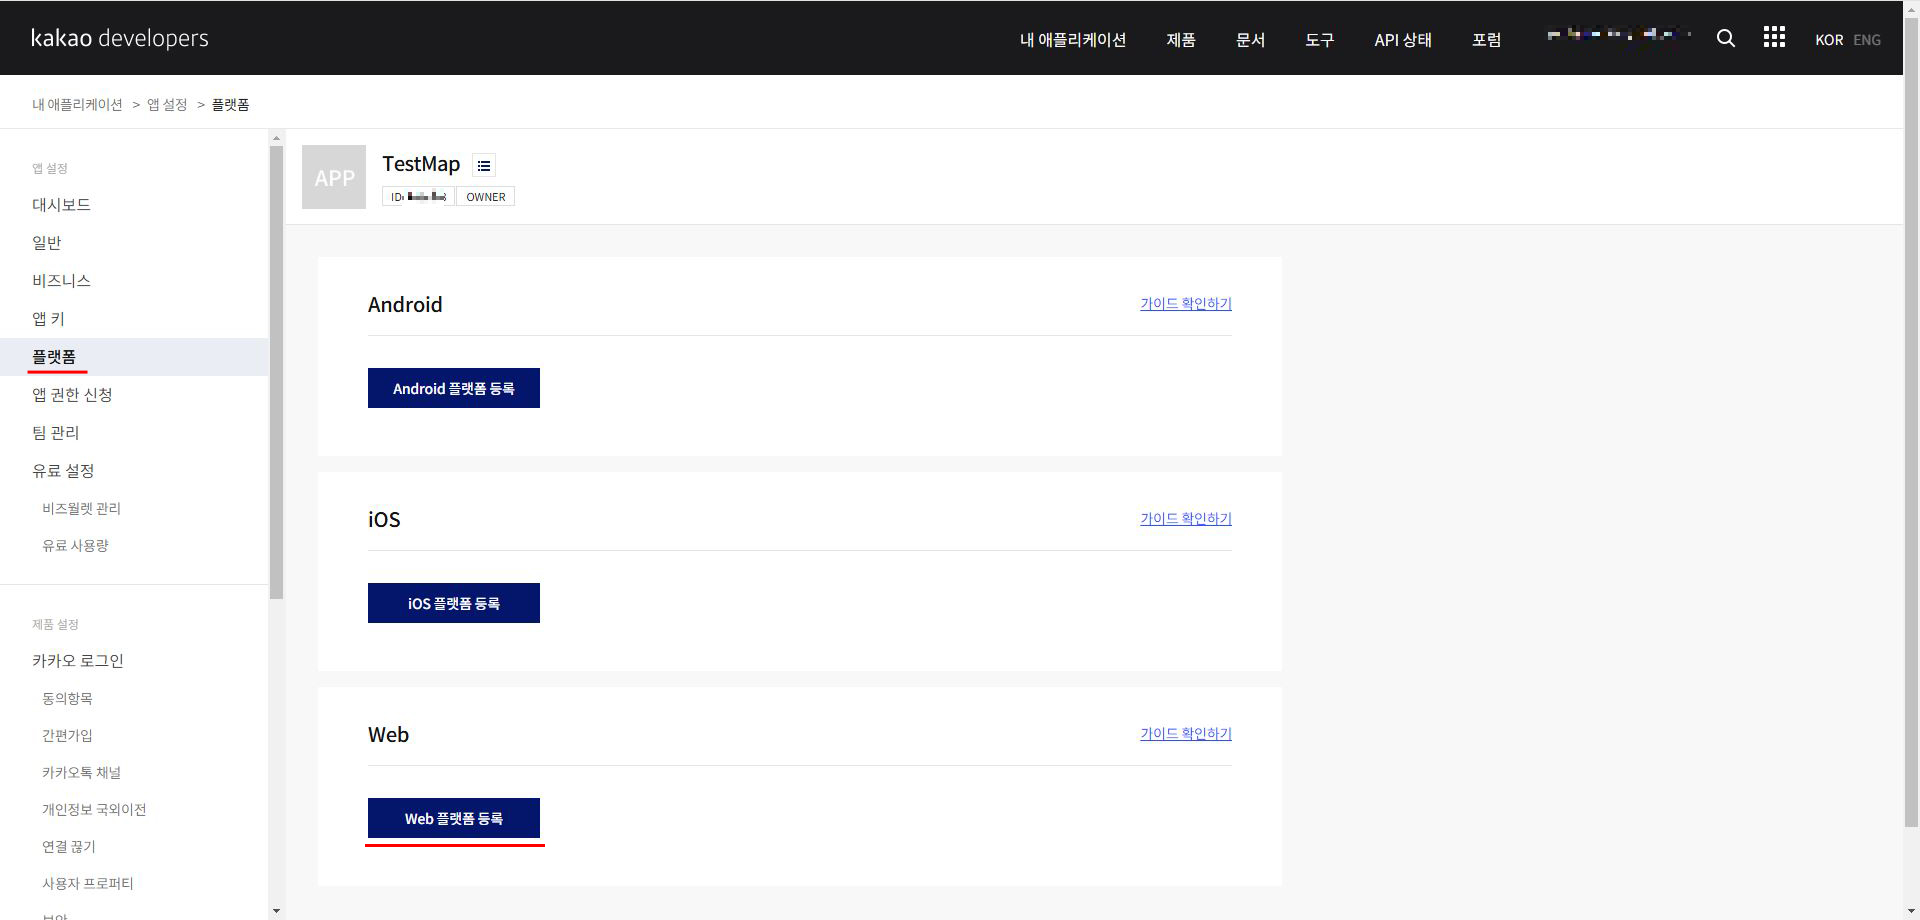Open 유료 설정 in sidebar
1920x920 pixels.
63,470
